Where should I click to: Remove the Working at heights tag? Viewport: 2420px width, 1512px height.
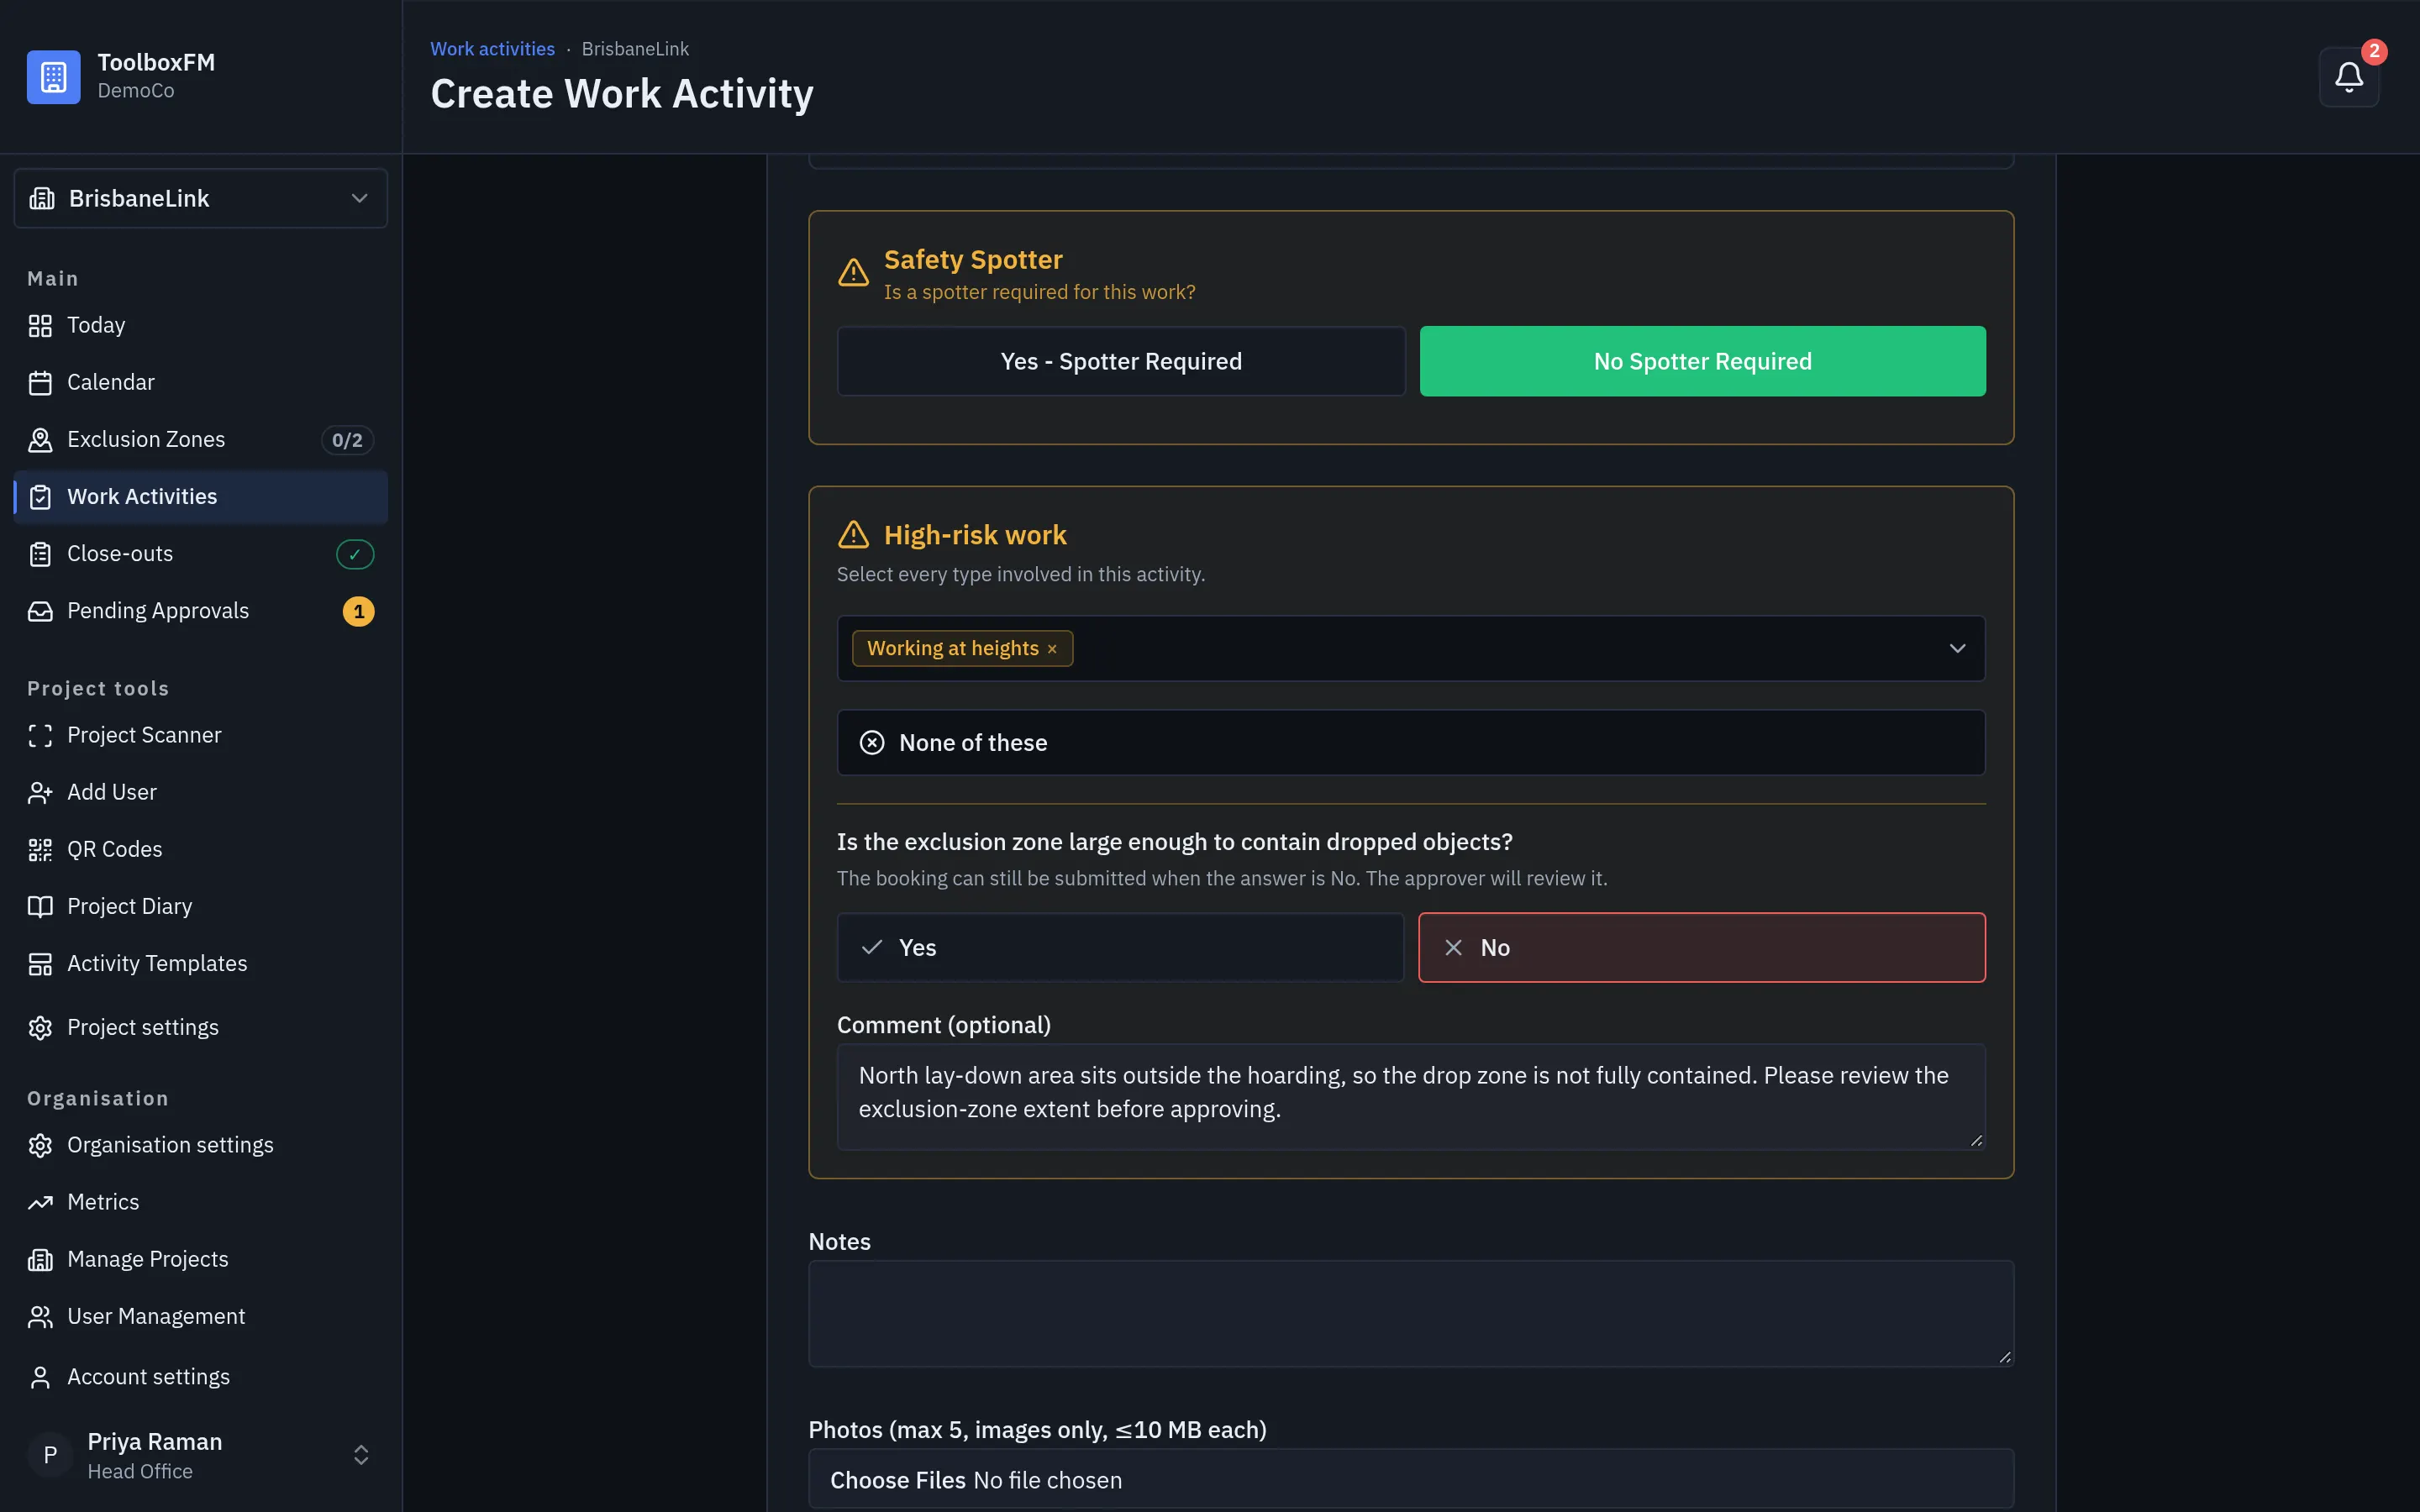pyautogui.click(x=1052, y=649)
